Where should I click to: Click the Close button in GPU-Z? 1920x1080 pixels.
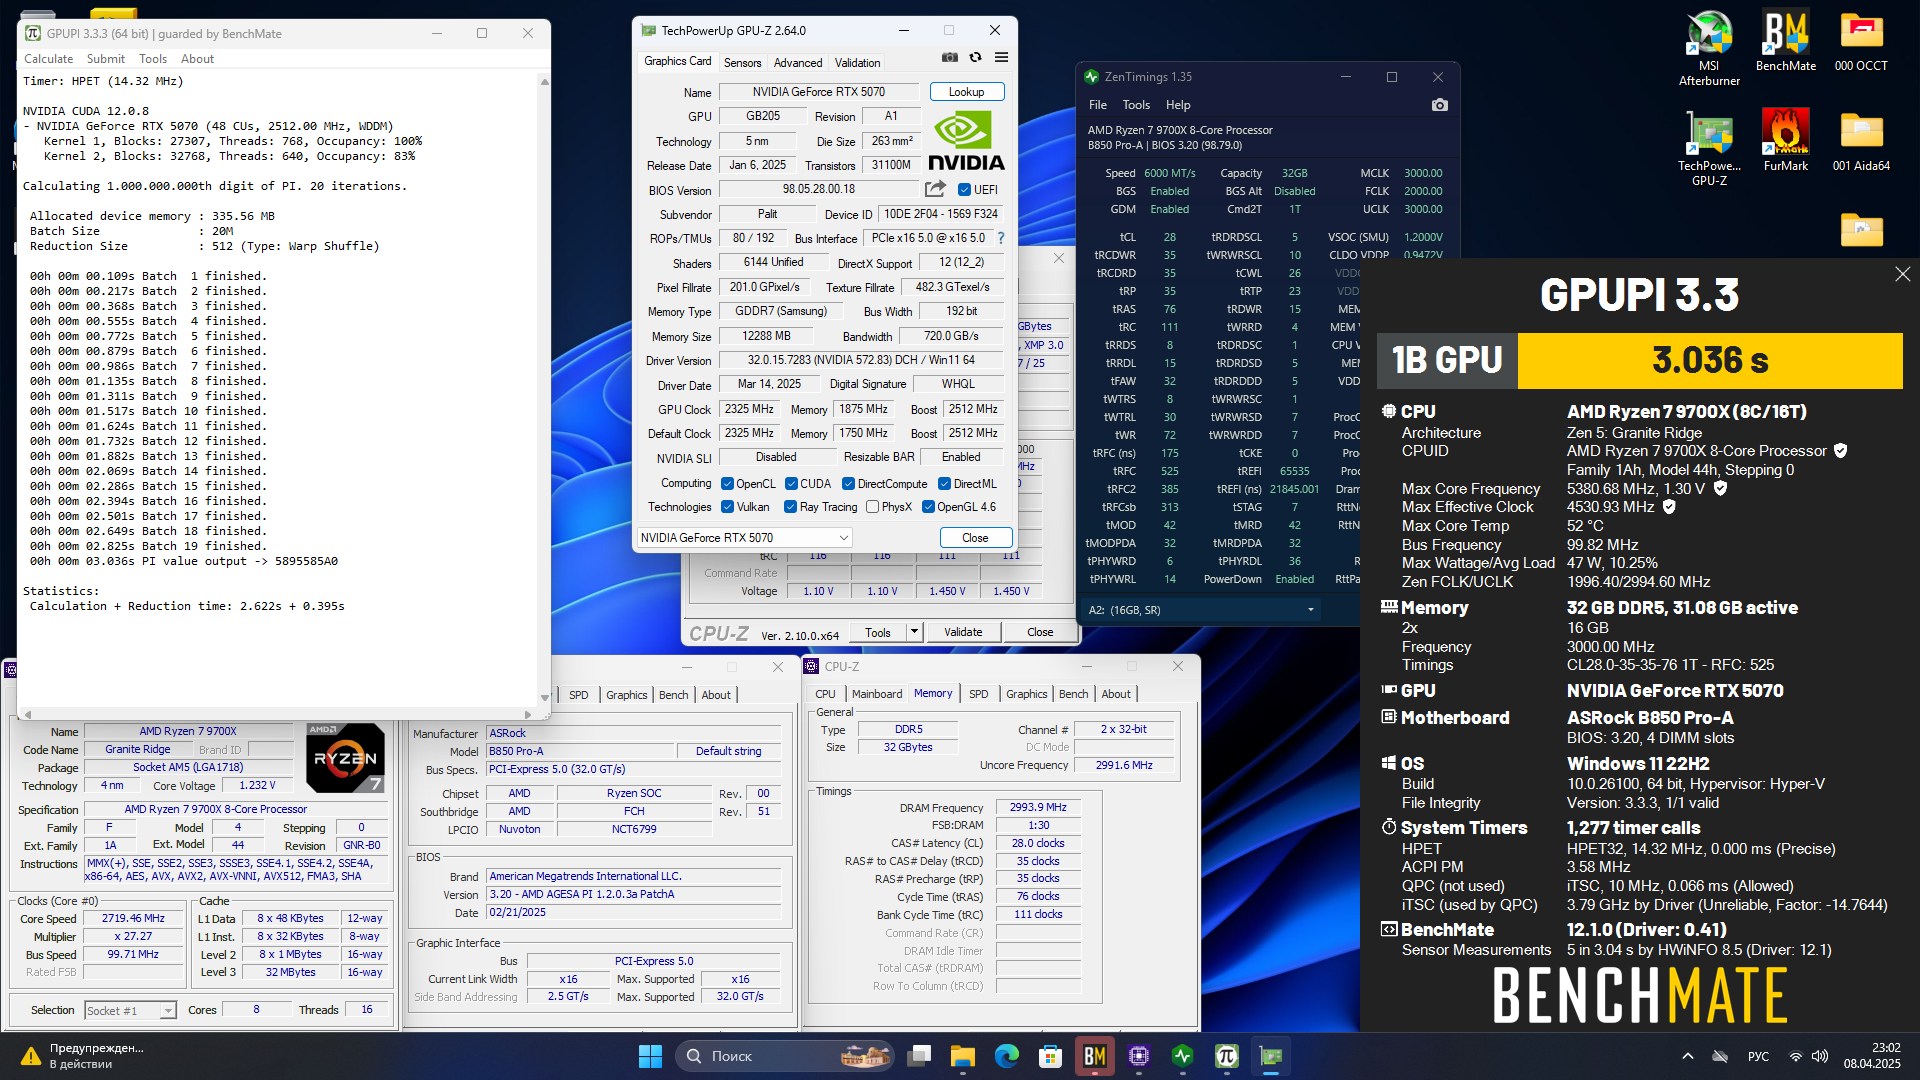click(x=975, y=538)
